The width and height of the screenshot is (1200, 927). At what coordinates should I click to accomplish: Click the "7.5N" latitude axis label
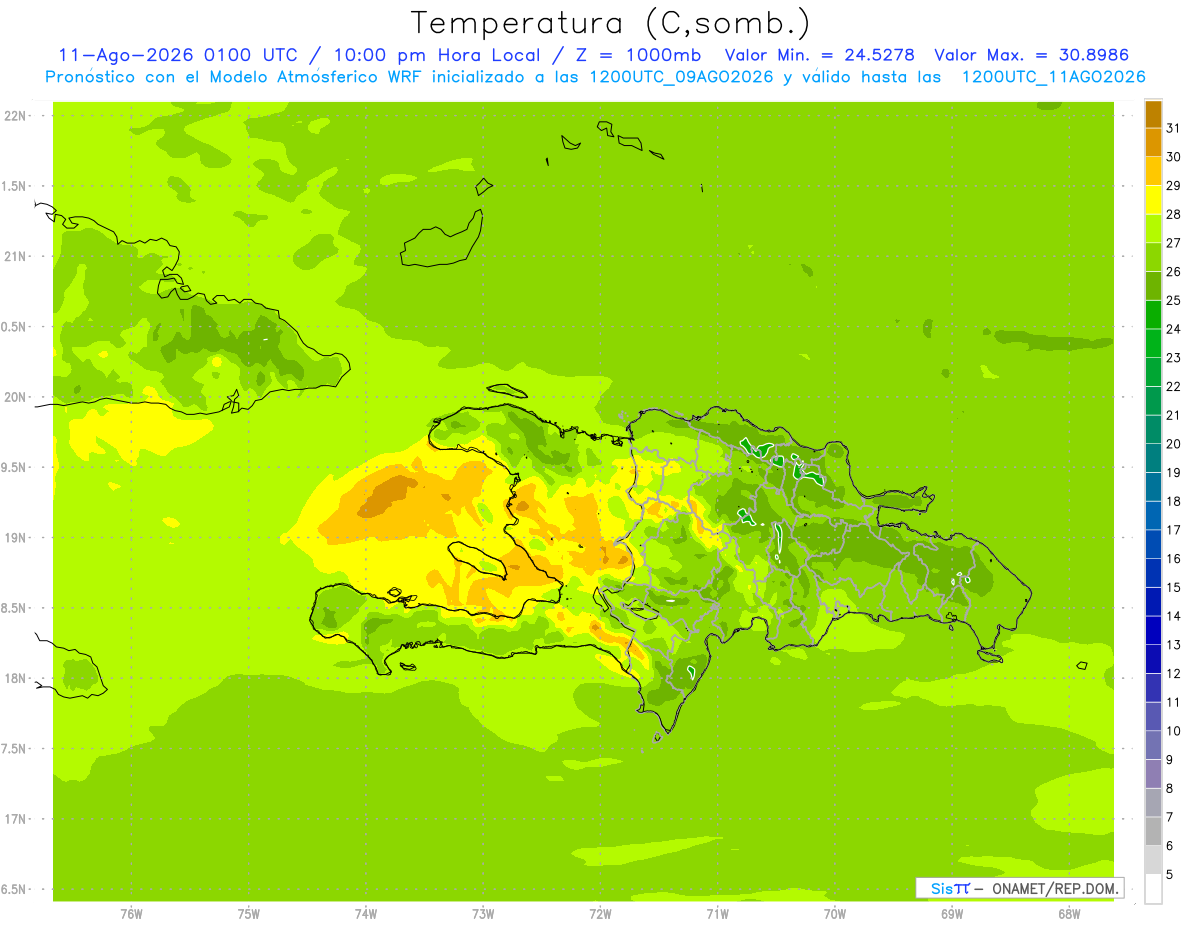click(x=14, y=749)
